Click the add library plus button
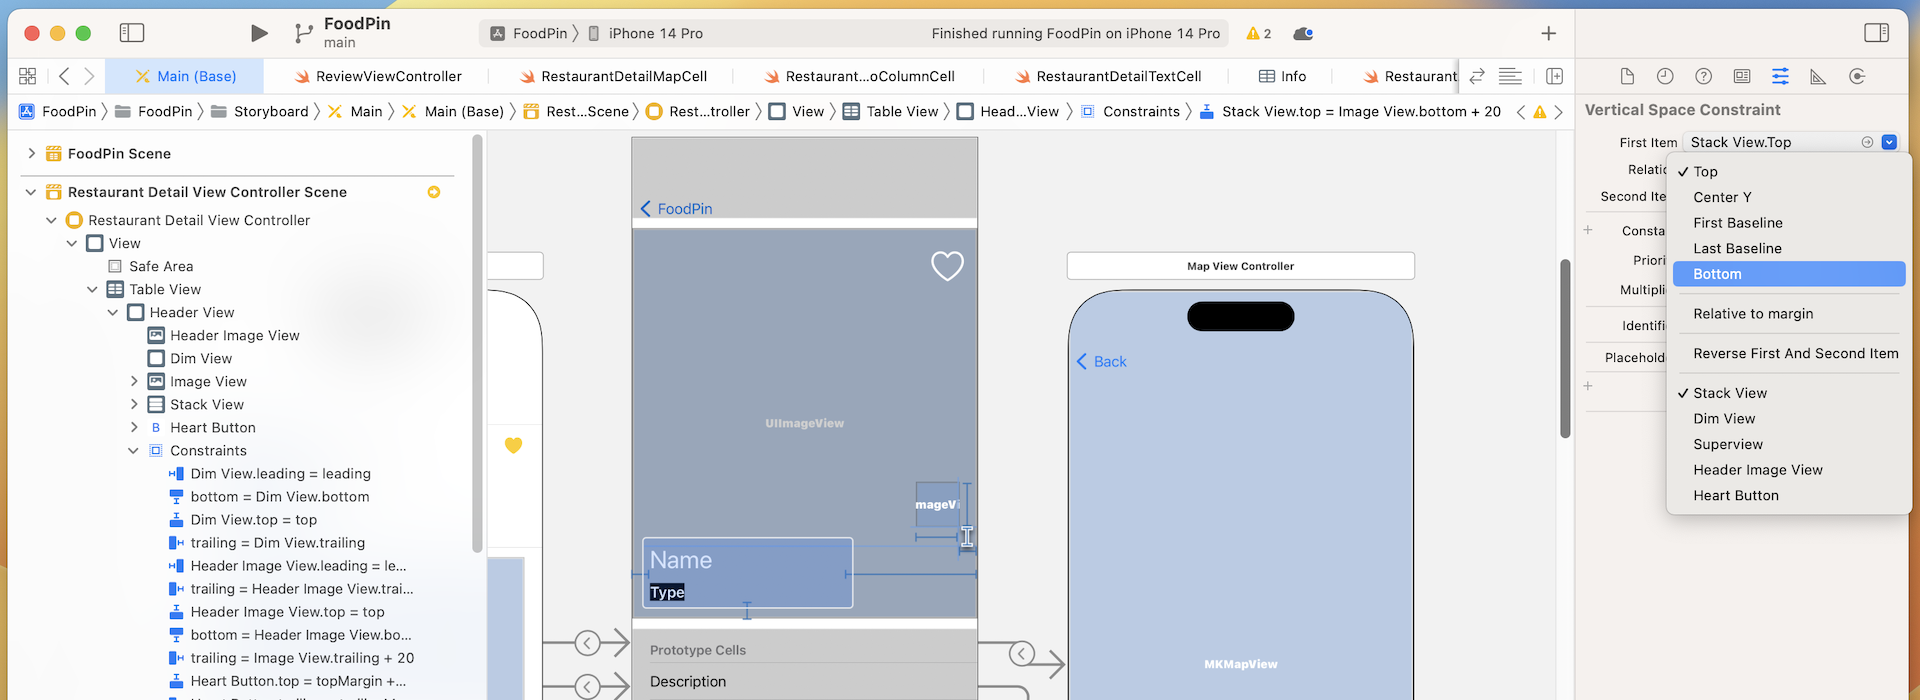The width and height of the screenshot is (1920, 700). pos(1548,33)
